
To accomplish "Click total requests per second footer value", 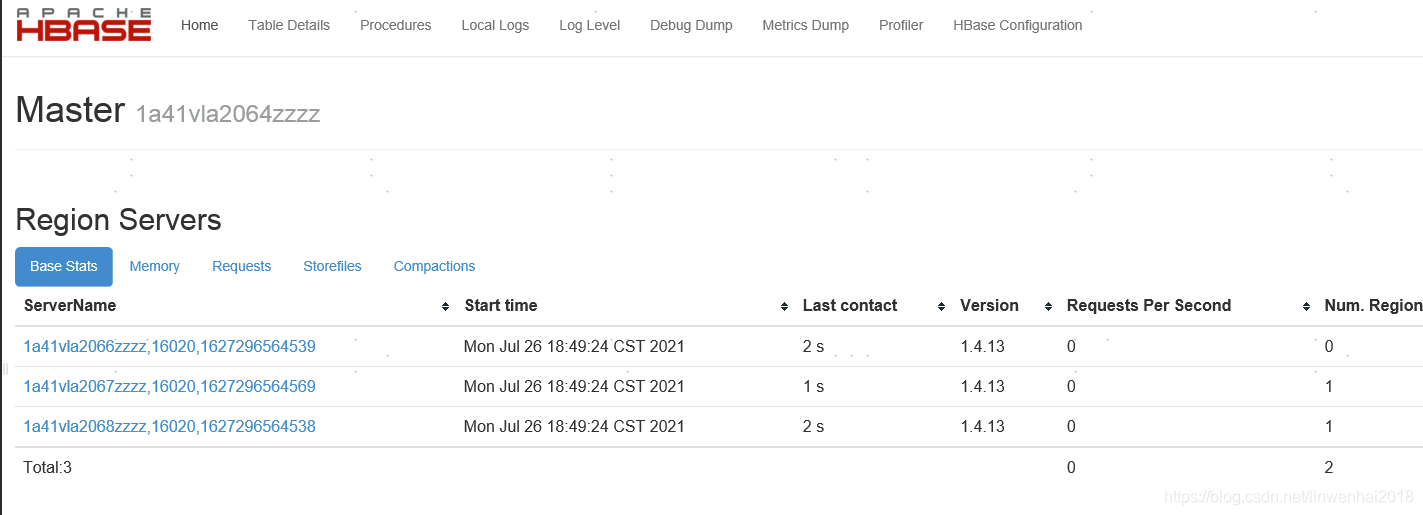I will click(1071, 467).
